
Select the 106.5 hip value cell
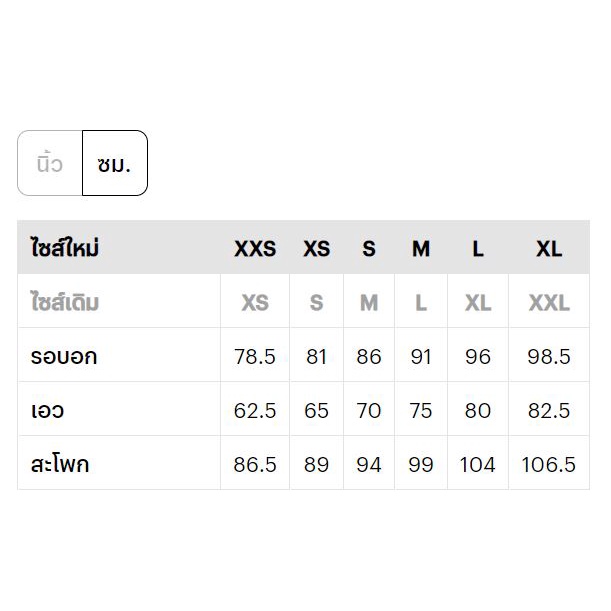pos(549,463)
